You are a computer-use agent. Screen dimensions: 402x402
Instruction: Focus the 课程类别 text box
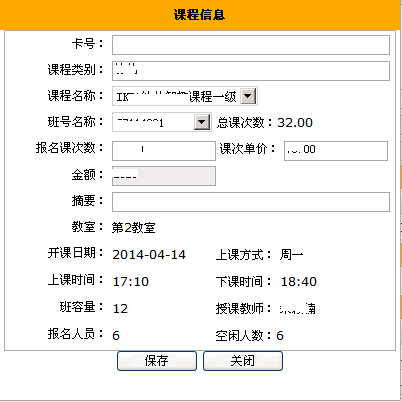tap(251, 71)
